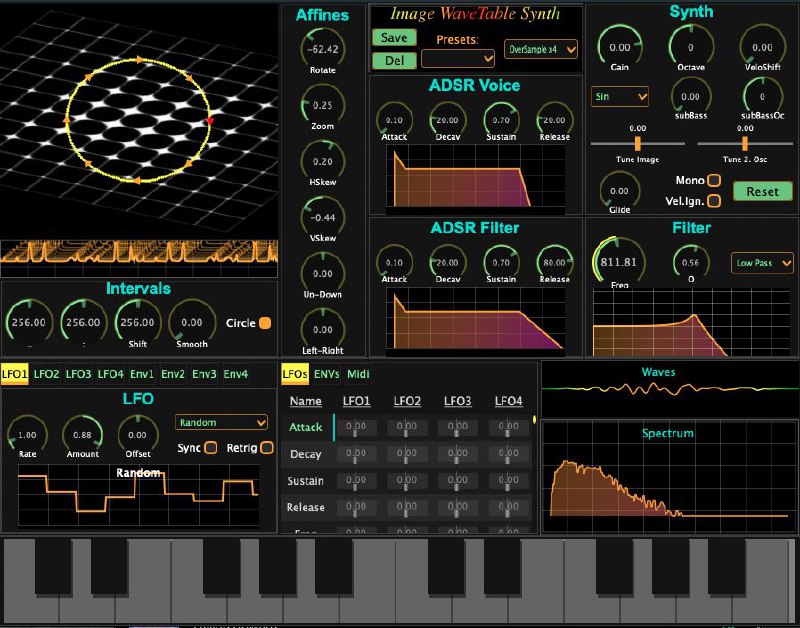Open the Random LFO shape dropdown
Viewport: 800px width, 628px height.
tap(221, 422)
